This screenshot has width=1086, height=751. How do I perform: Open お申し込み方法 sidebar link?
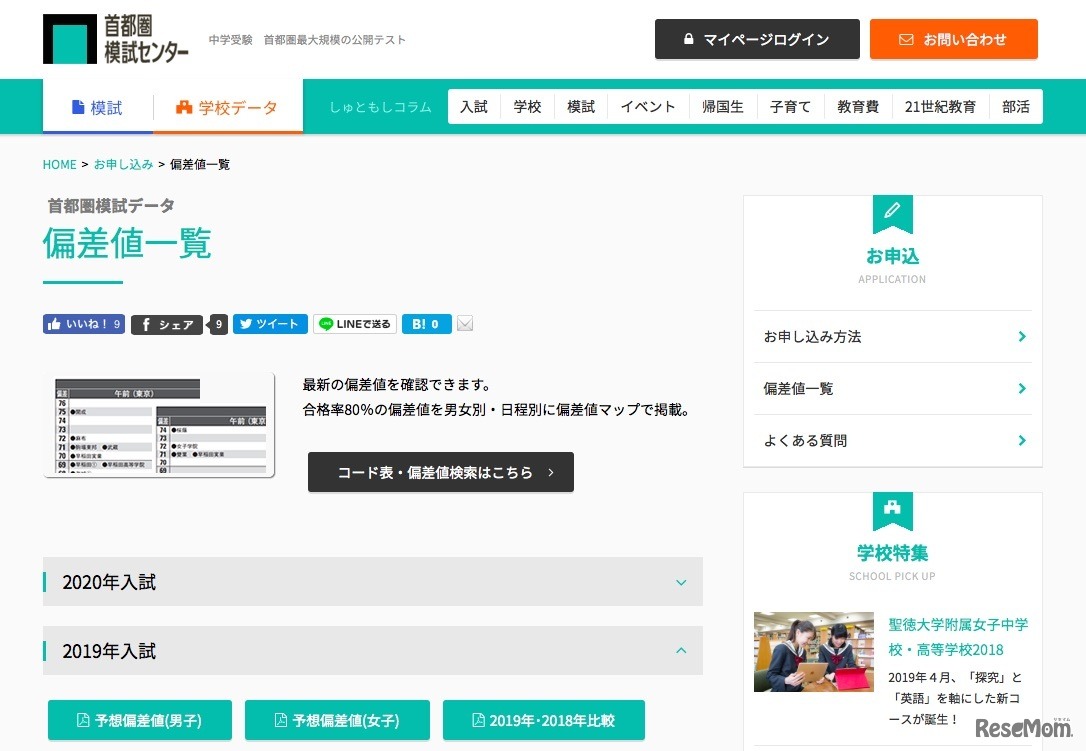892,337
